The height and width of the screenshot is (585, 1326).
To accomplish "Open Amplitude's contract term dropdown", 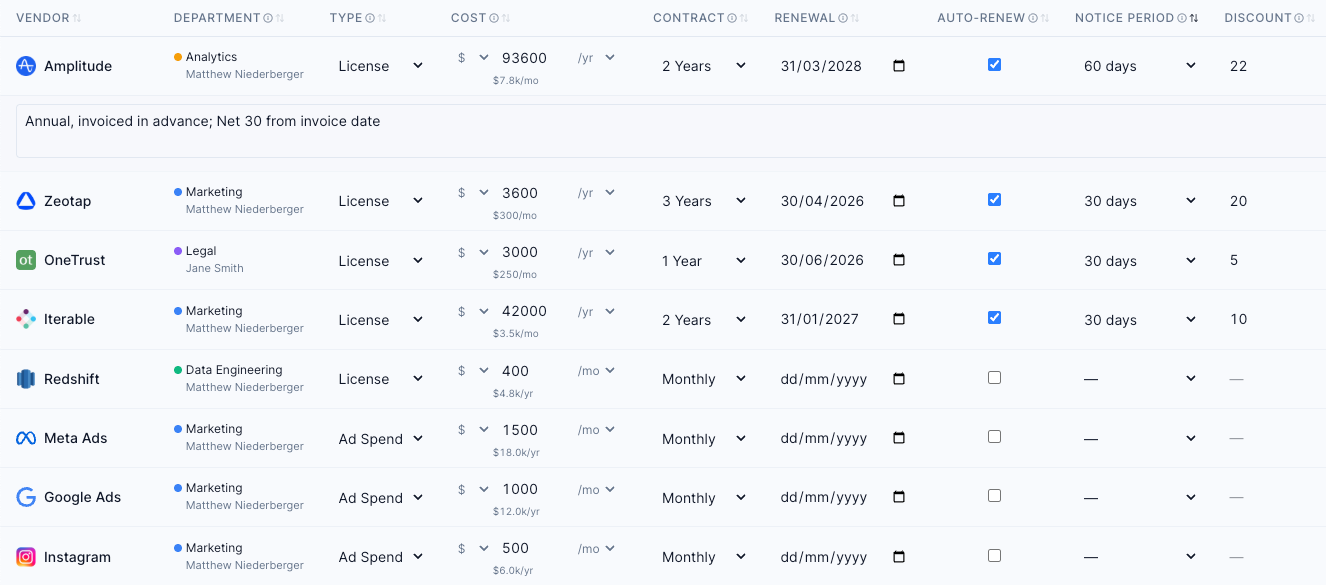I will click(x=703, y=65).
